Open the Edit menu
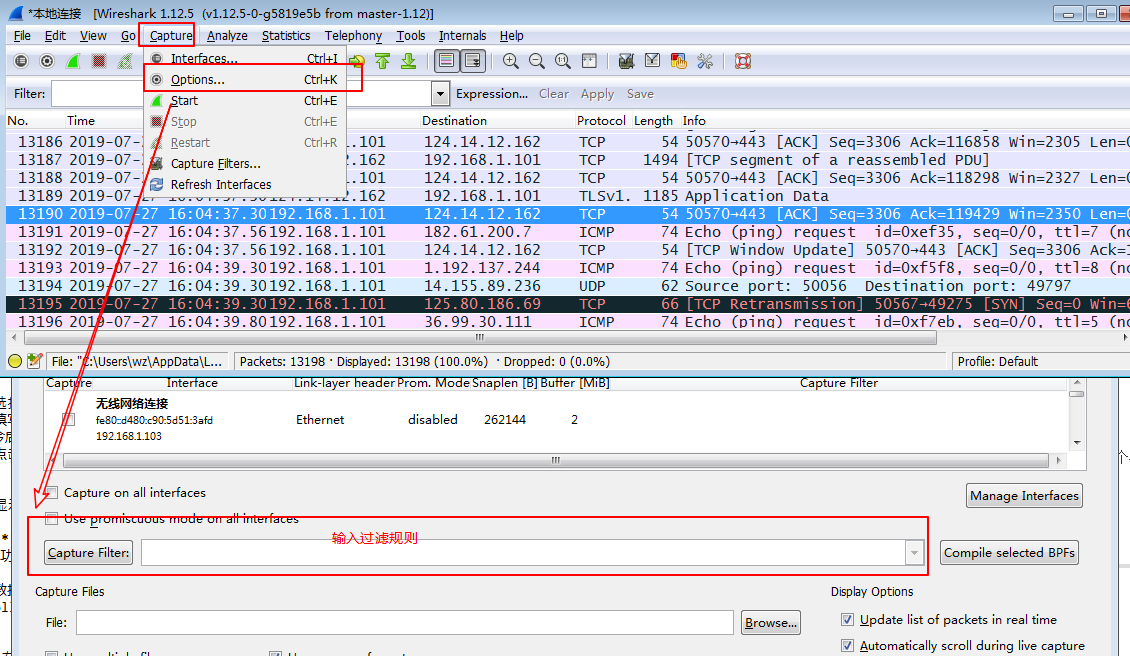 (x=55, y=35)
